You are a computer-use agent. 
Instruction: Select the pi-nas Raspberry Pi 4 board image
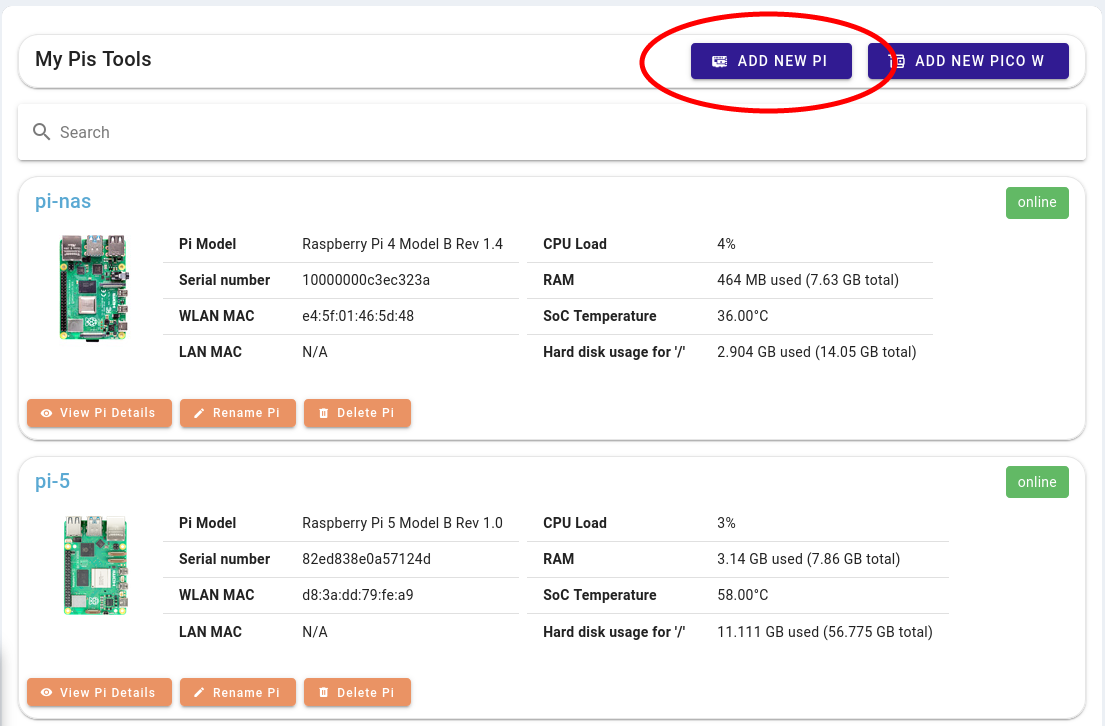93,289
